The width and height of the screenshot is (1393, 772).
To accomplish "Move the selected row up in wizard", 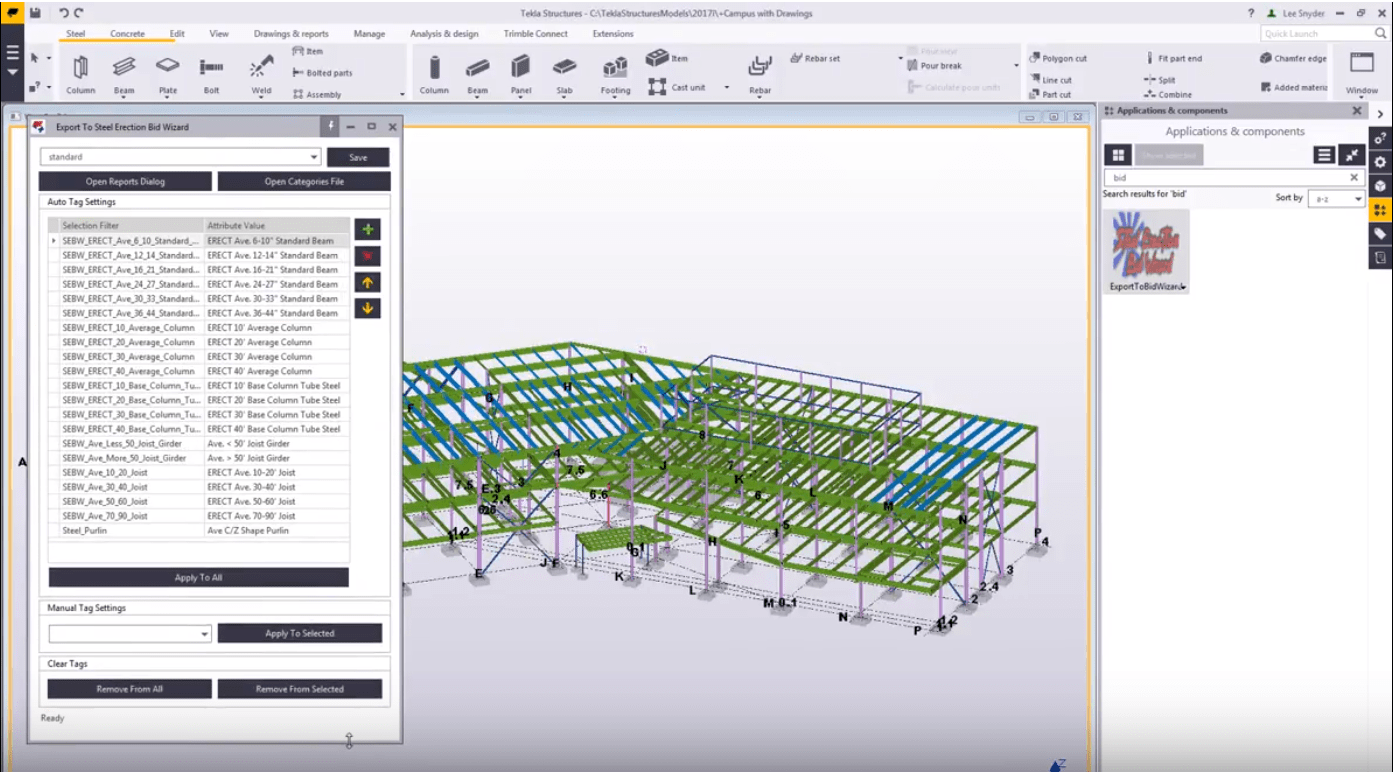I will 368,282.
